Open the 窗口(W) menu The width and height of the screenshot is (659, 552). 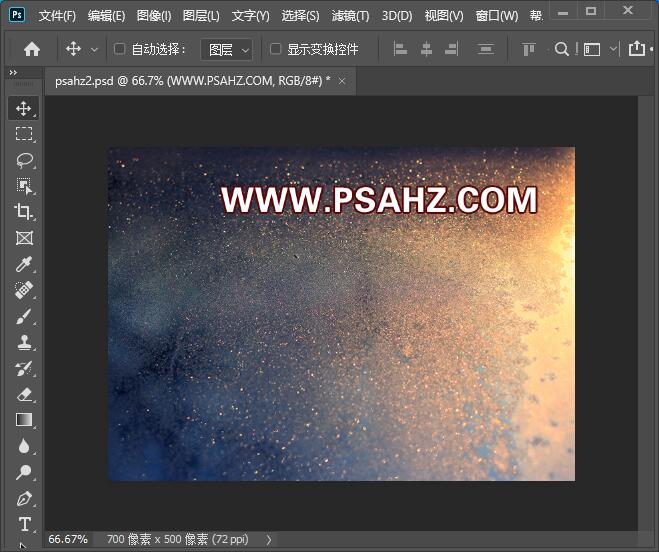point(497,16)
